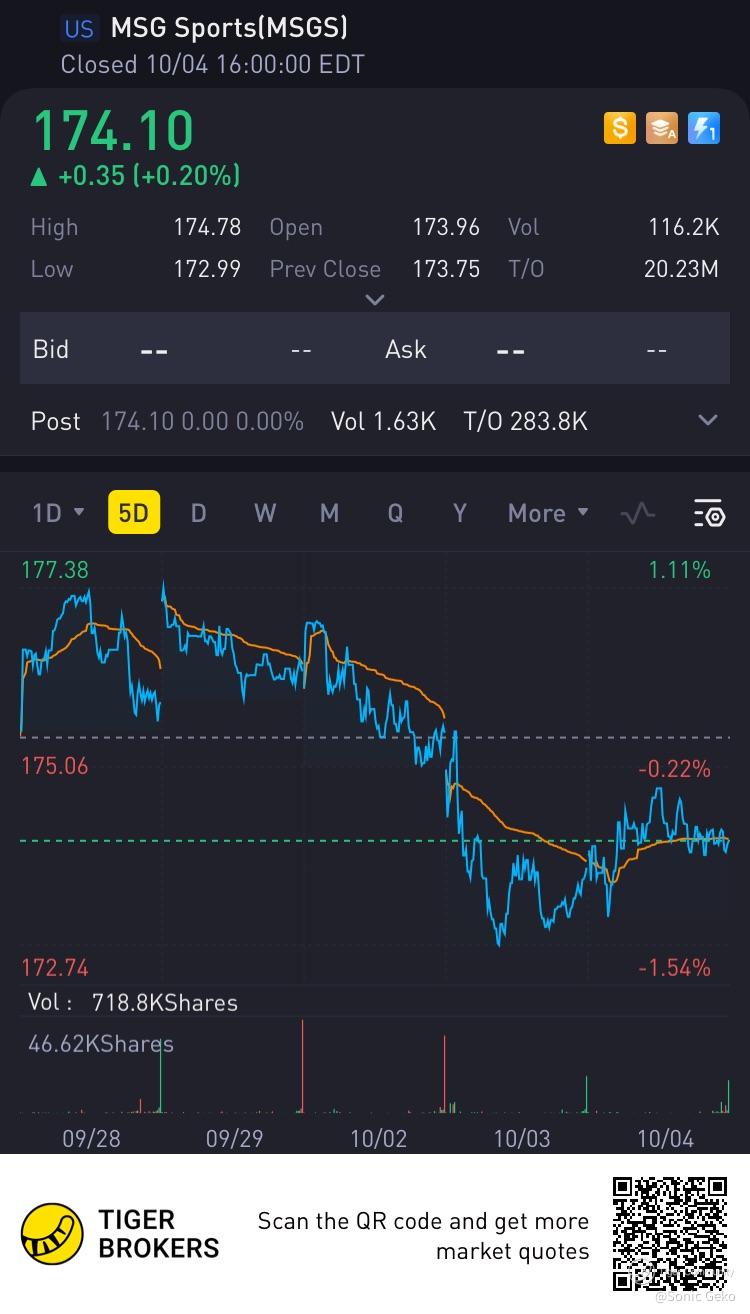Select the 5D chart tab
The height and width of the screenshot is (1314, 750).
(x=133, y=514)
